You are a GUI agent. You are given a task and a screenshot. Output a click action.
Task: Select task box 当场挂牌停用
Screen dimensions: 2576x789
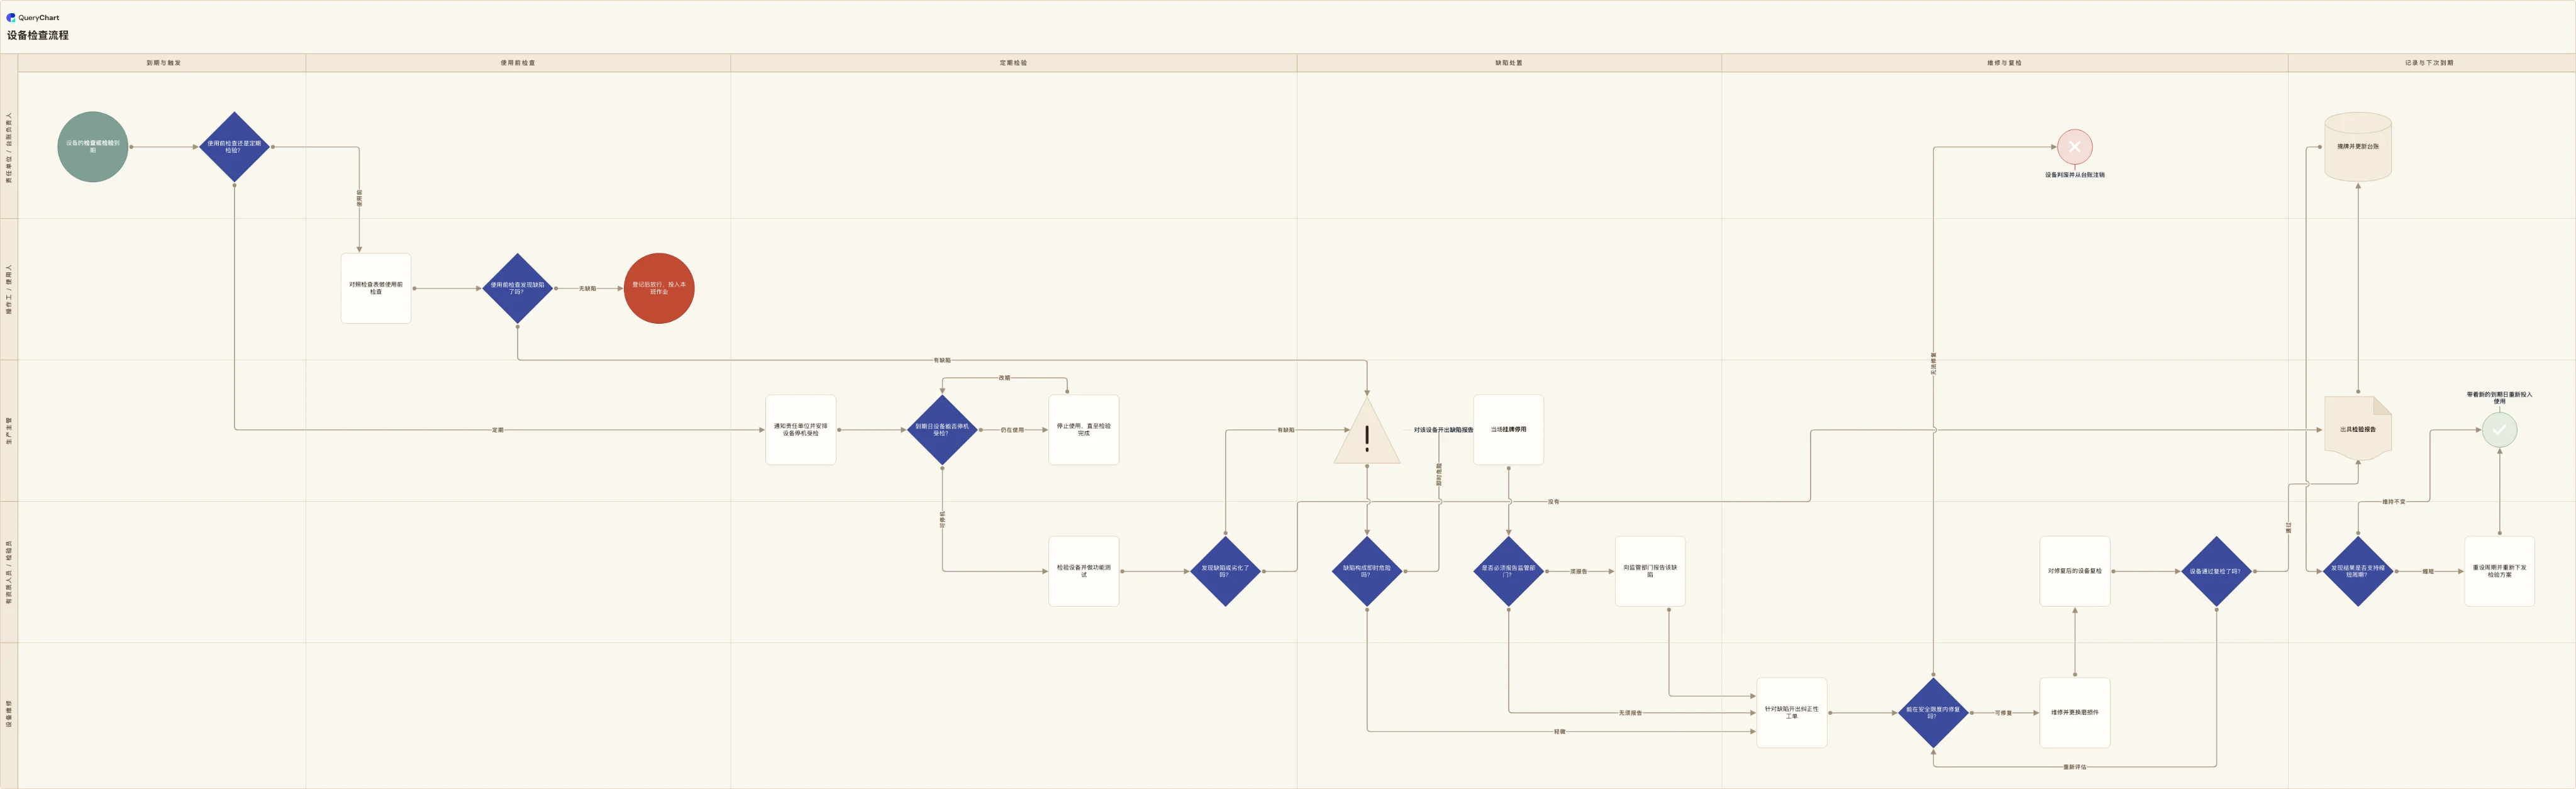pyautogui.click(x=1508, y=430)
